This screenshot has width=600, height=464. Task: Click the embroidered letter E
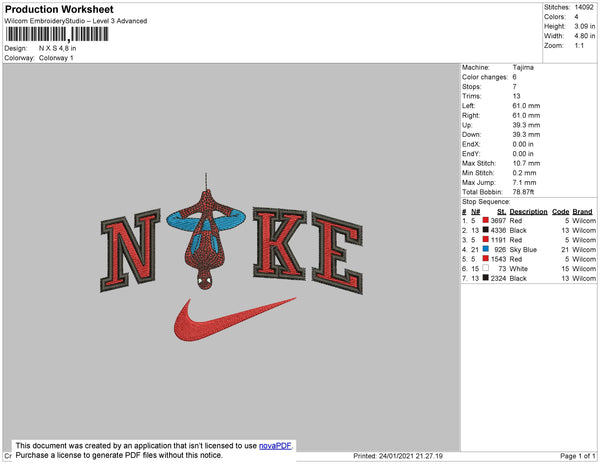point(337,253)
